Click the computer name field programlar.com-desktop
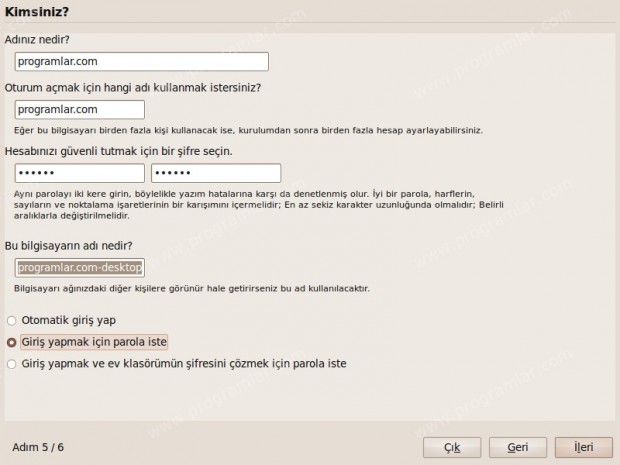This screenshot has height=465, width=620. tap(80, 268)
